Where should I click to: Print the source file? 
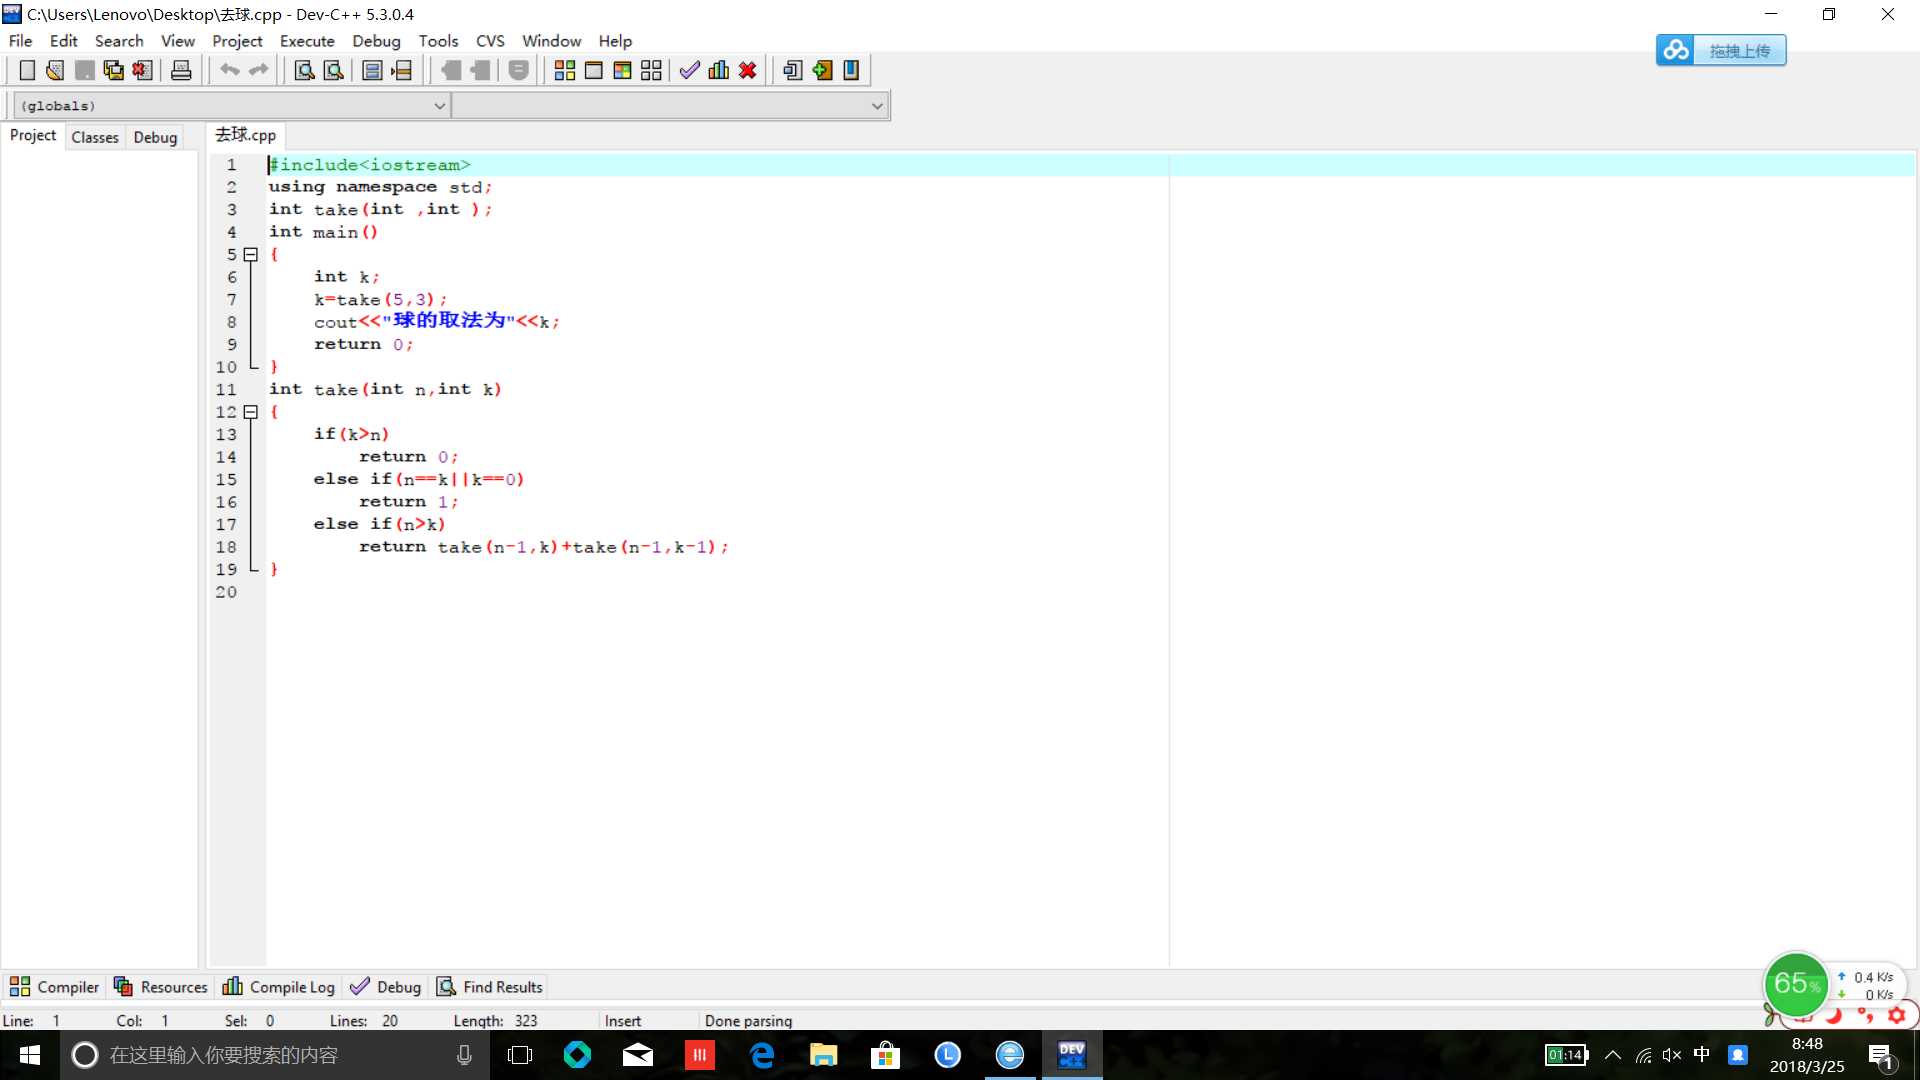coord(181,70)
